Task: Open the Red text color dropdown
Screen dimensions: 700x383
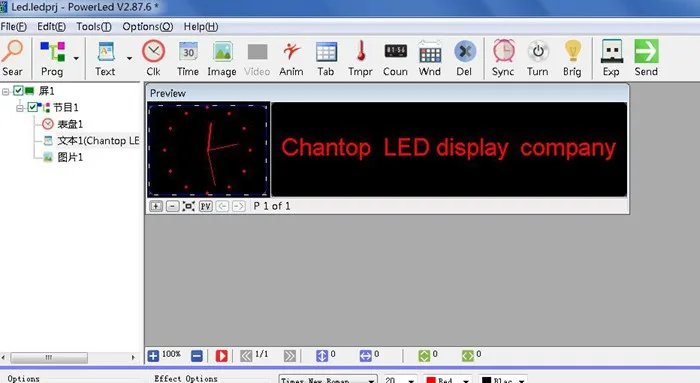Action: pyautogui.click(x=466, y=380)
